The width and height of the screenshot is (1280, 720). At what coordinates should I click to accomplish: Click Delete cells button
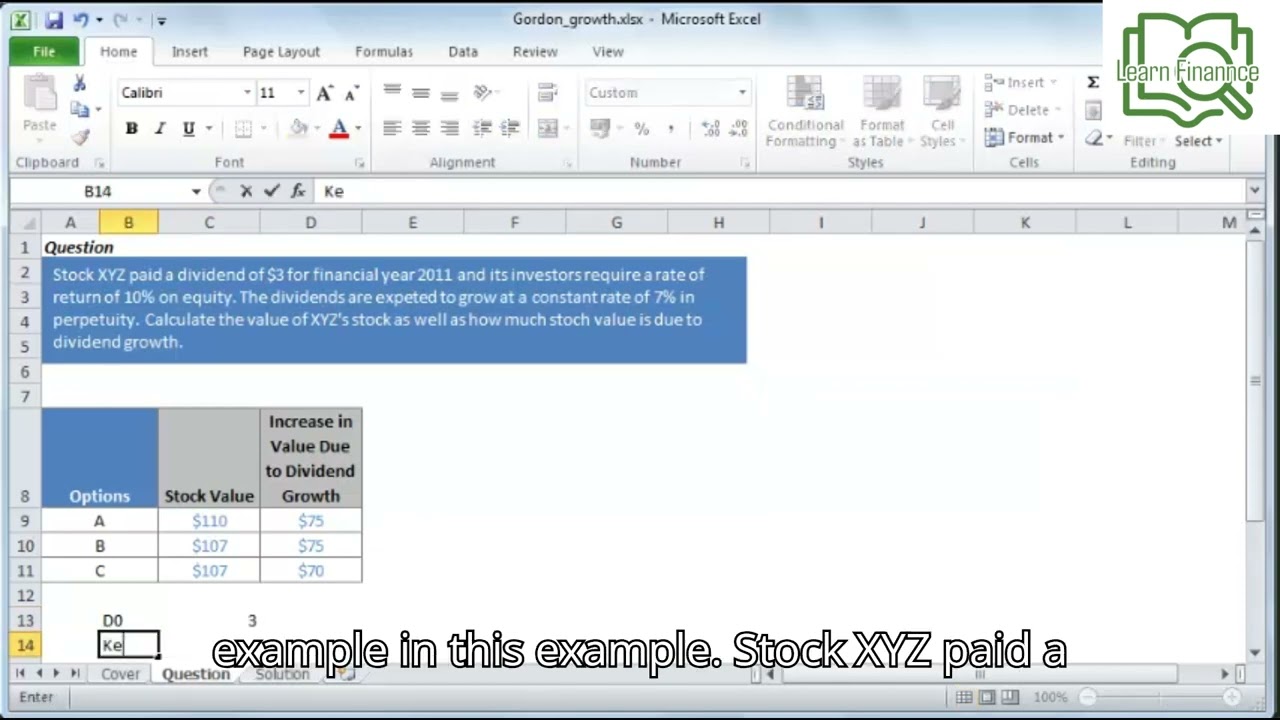1020,110
